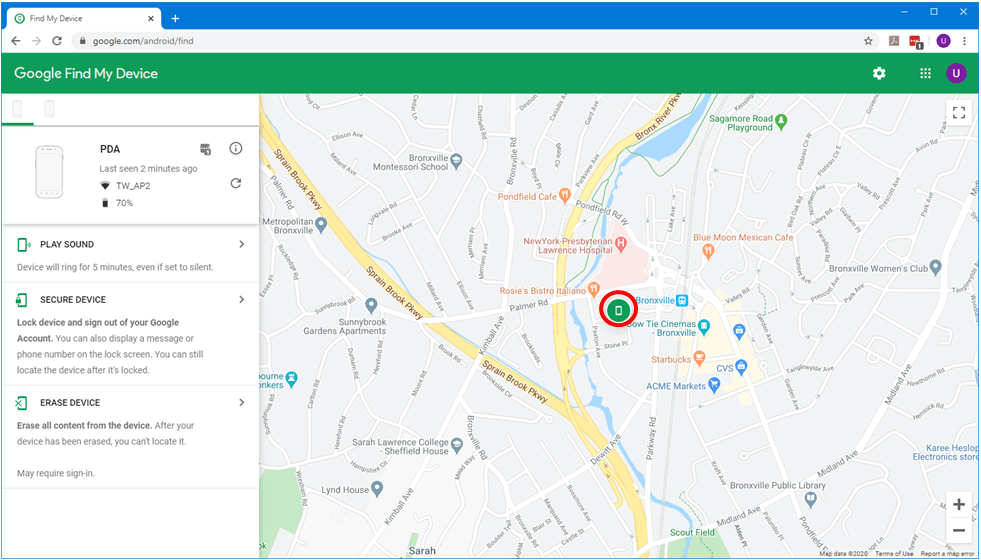The image size is (981, 560).
Task: Click the PLAY SOUND label
Action: (x=67, y=245)
